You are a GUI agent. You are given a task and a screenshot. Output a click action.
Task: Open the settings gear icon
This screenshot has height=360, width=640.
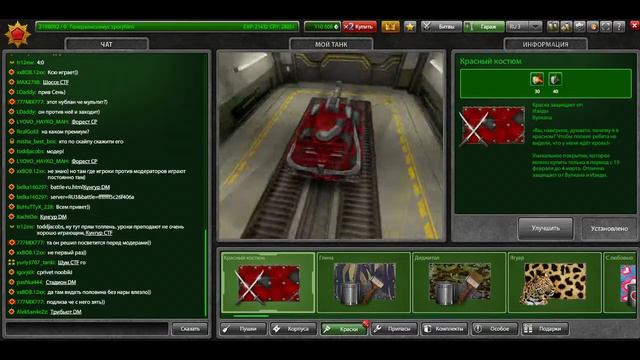coord(580,27)
